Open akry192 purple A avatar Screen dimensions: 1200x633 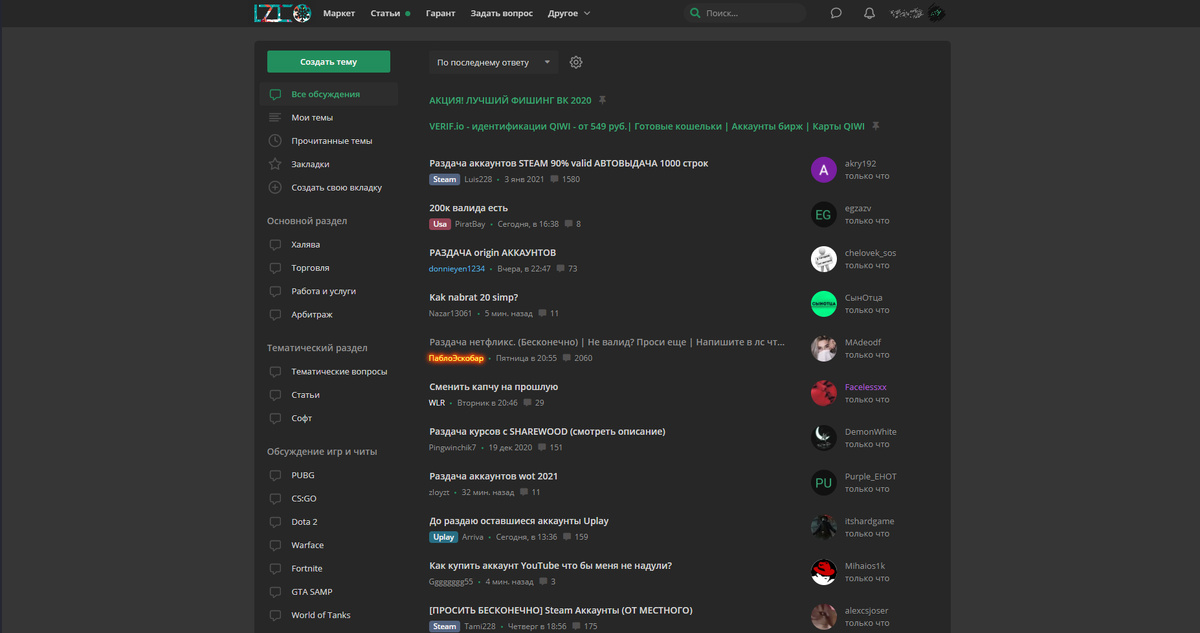point(823,169)
